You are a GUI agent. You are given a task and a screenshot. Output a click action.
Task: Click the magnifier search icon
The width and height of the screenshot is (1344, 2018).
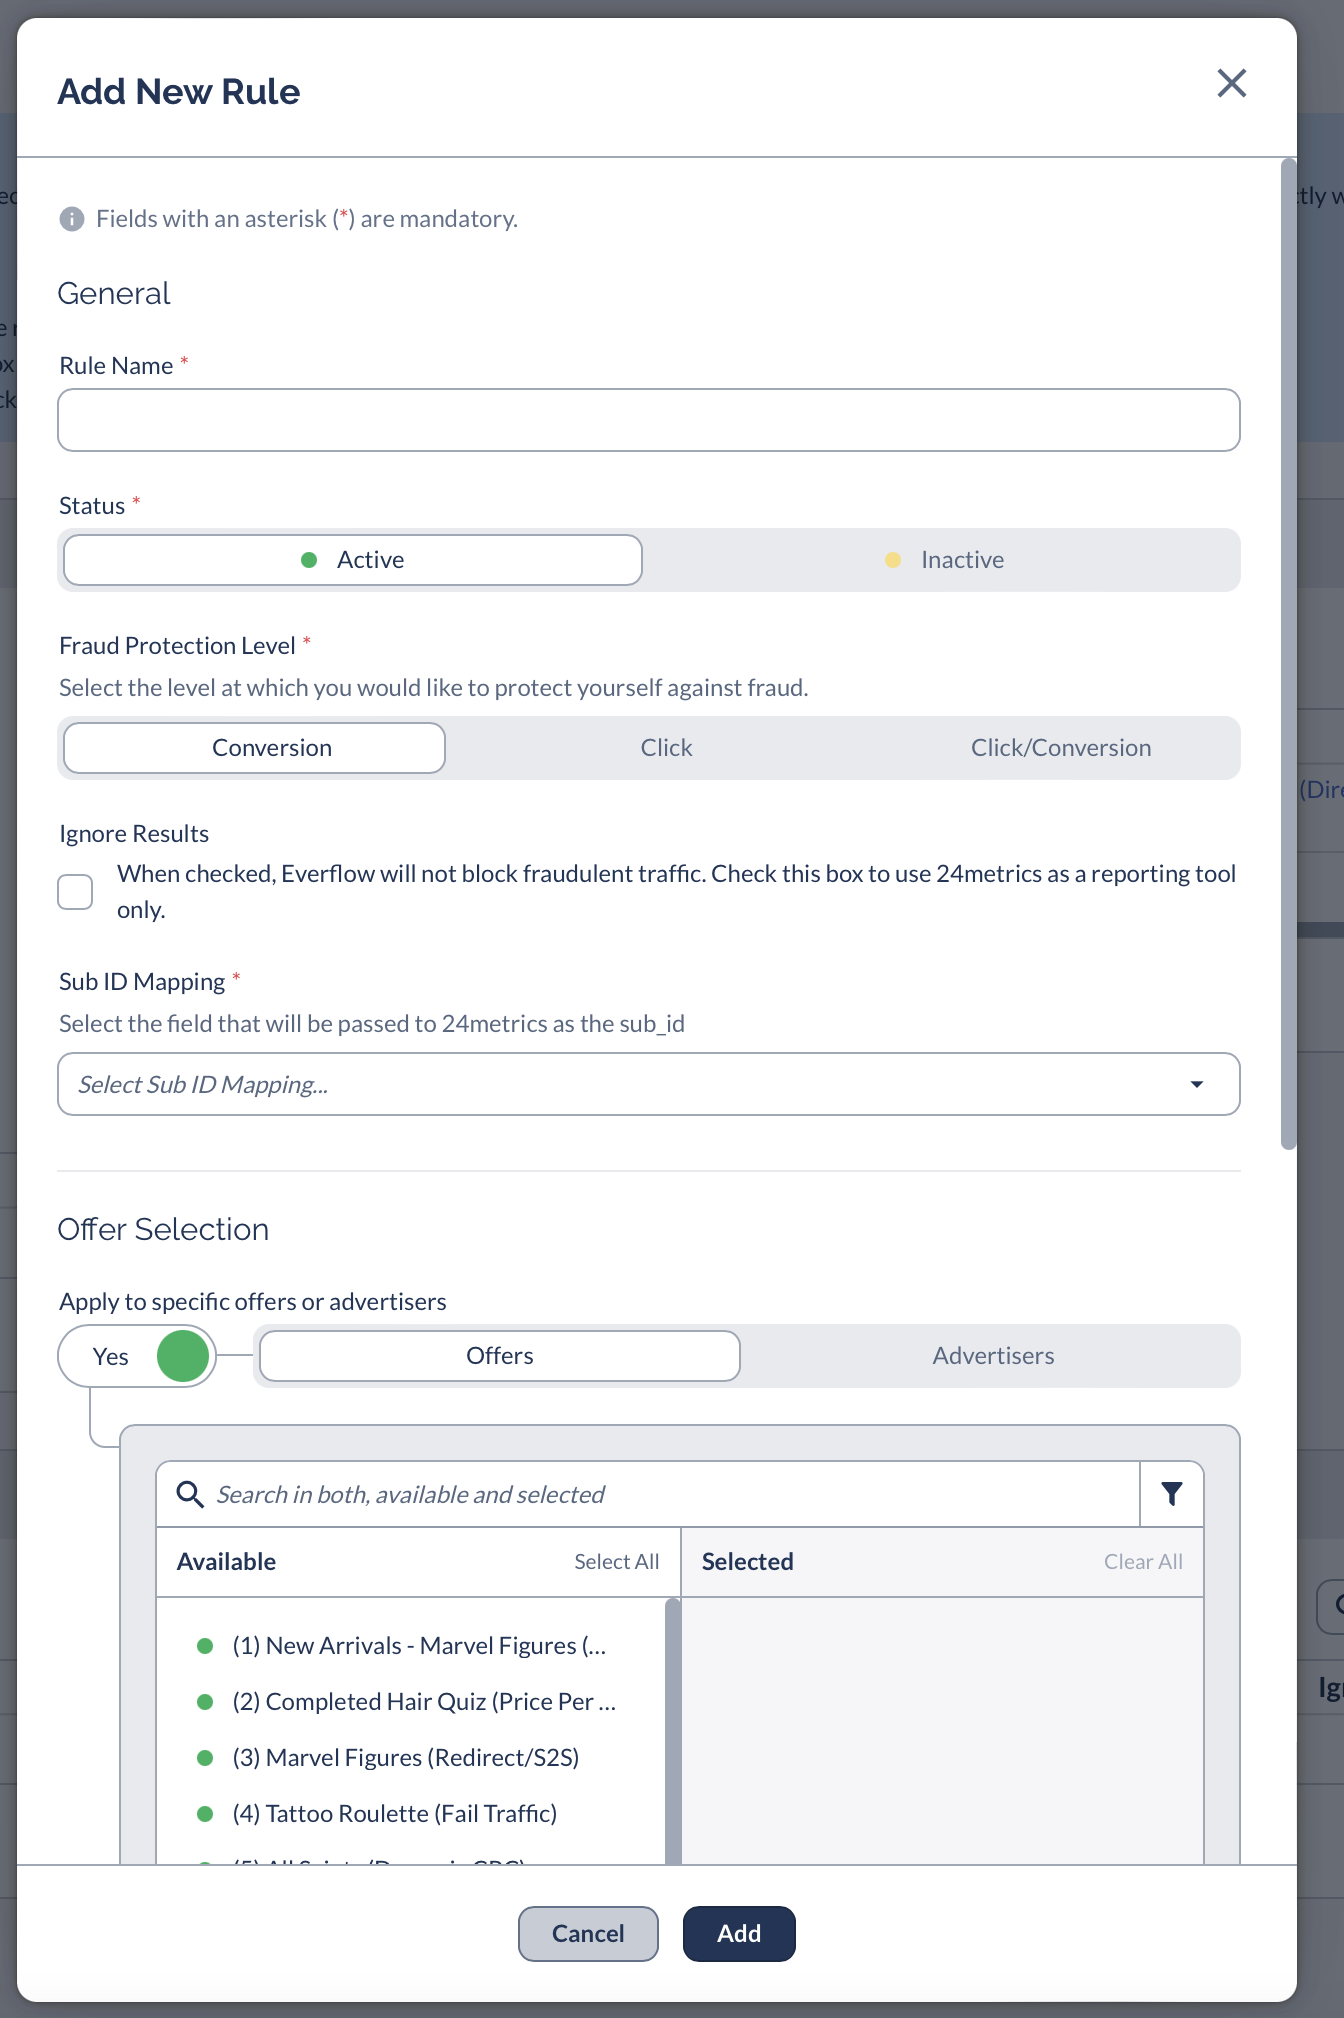pos(190,1494)
